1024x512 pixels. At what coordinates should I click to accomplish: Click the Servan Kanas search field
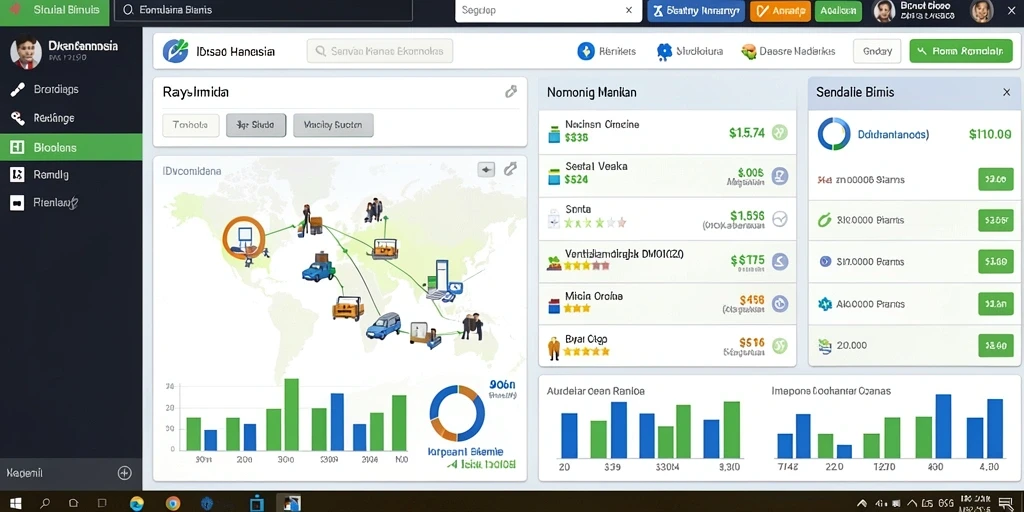[x=379, y=51]
